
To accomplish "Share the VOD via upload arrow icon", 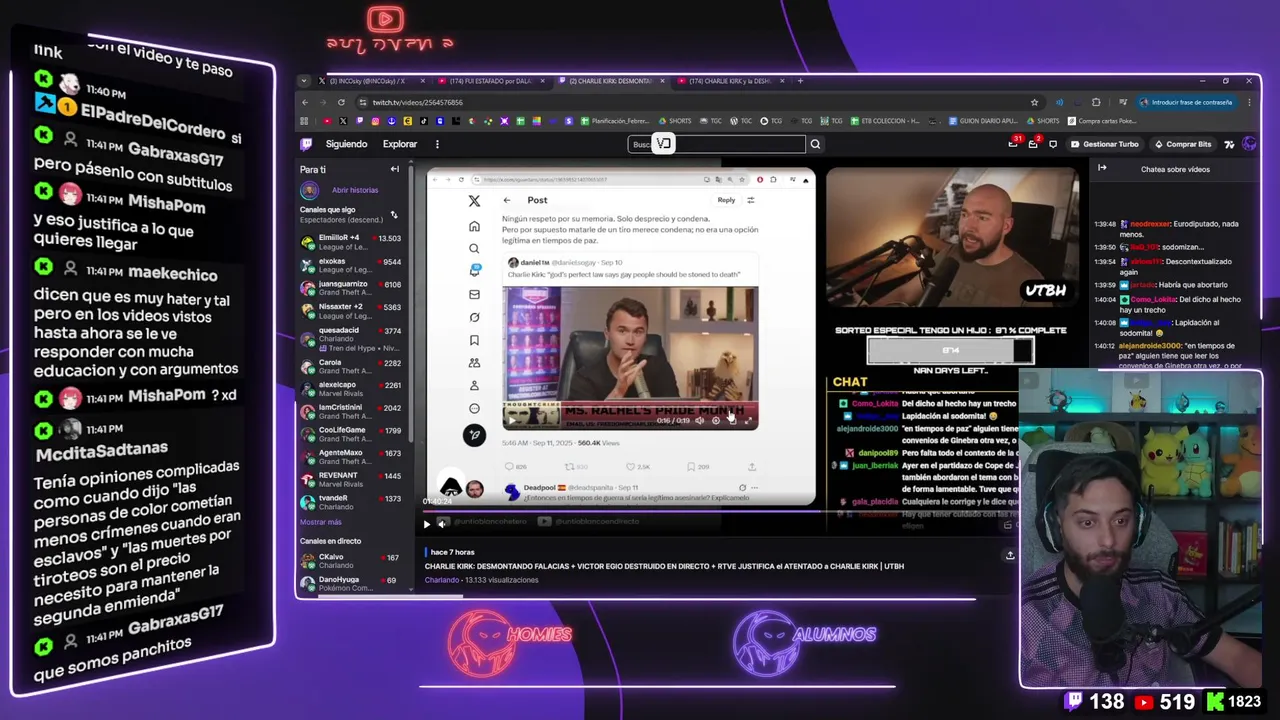I will coord(1010,556).
